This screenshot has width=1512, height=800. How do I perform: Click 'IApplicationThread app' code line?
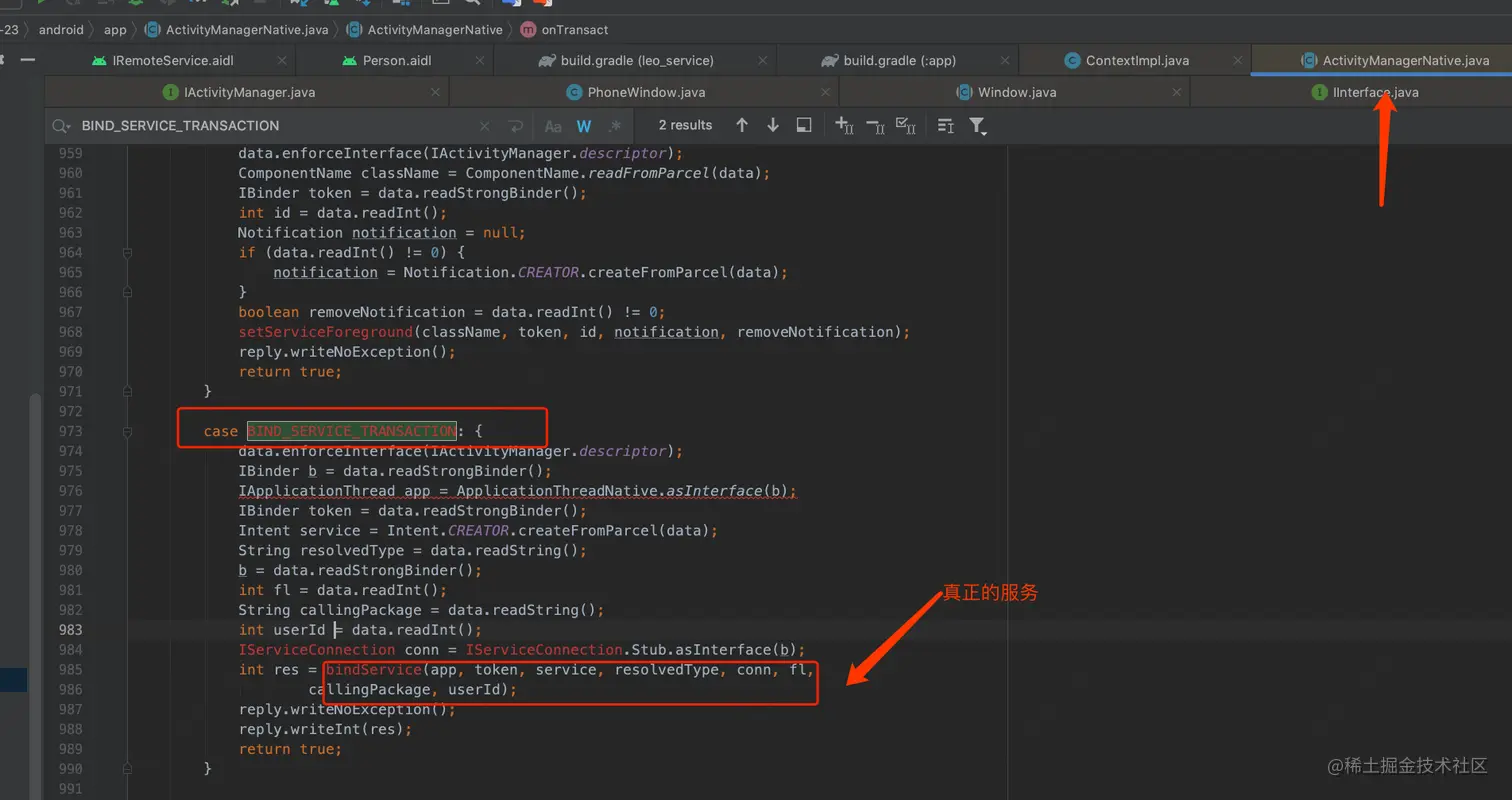(517, 491)
